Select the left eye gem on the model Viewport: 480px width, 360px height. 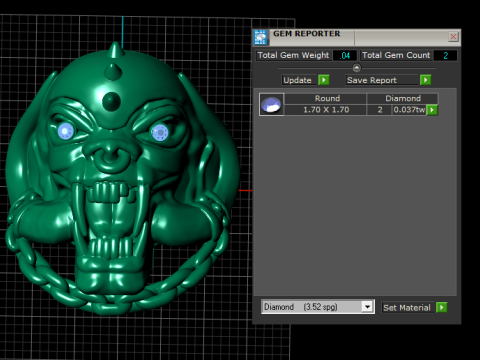(66, 131)
